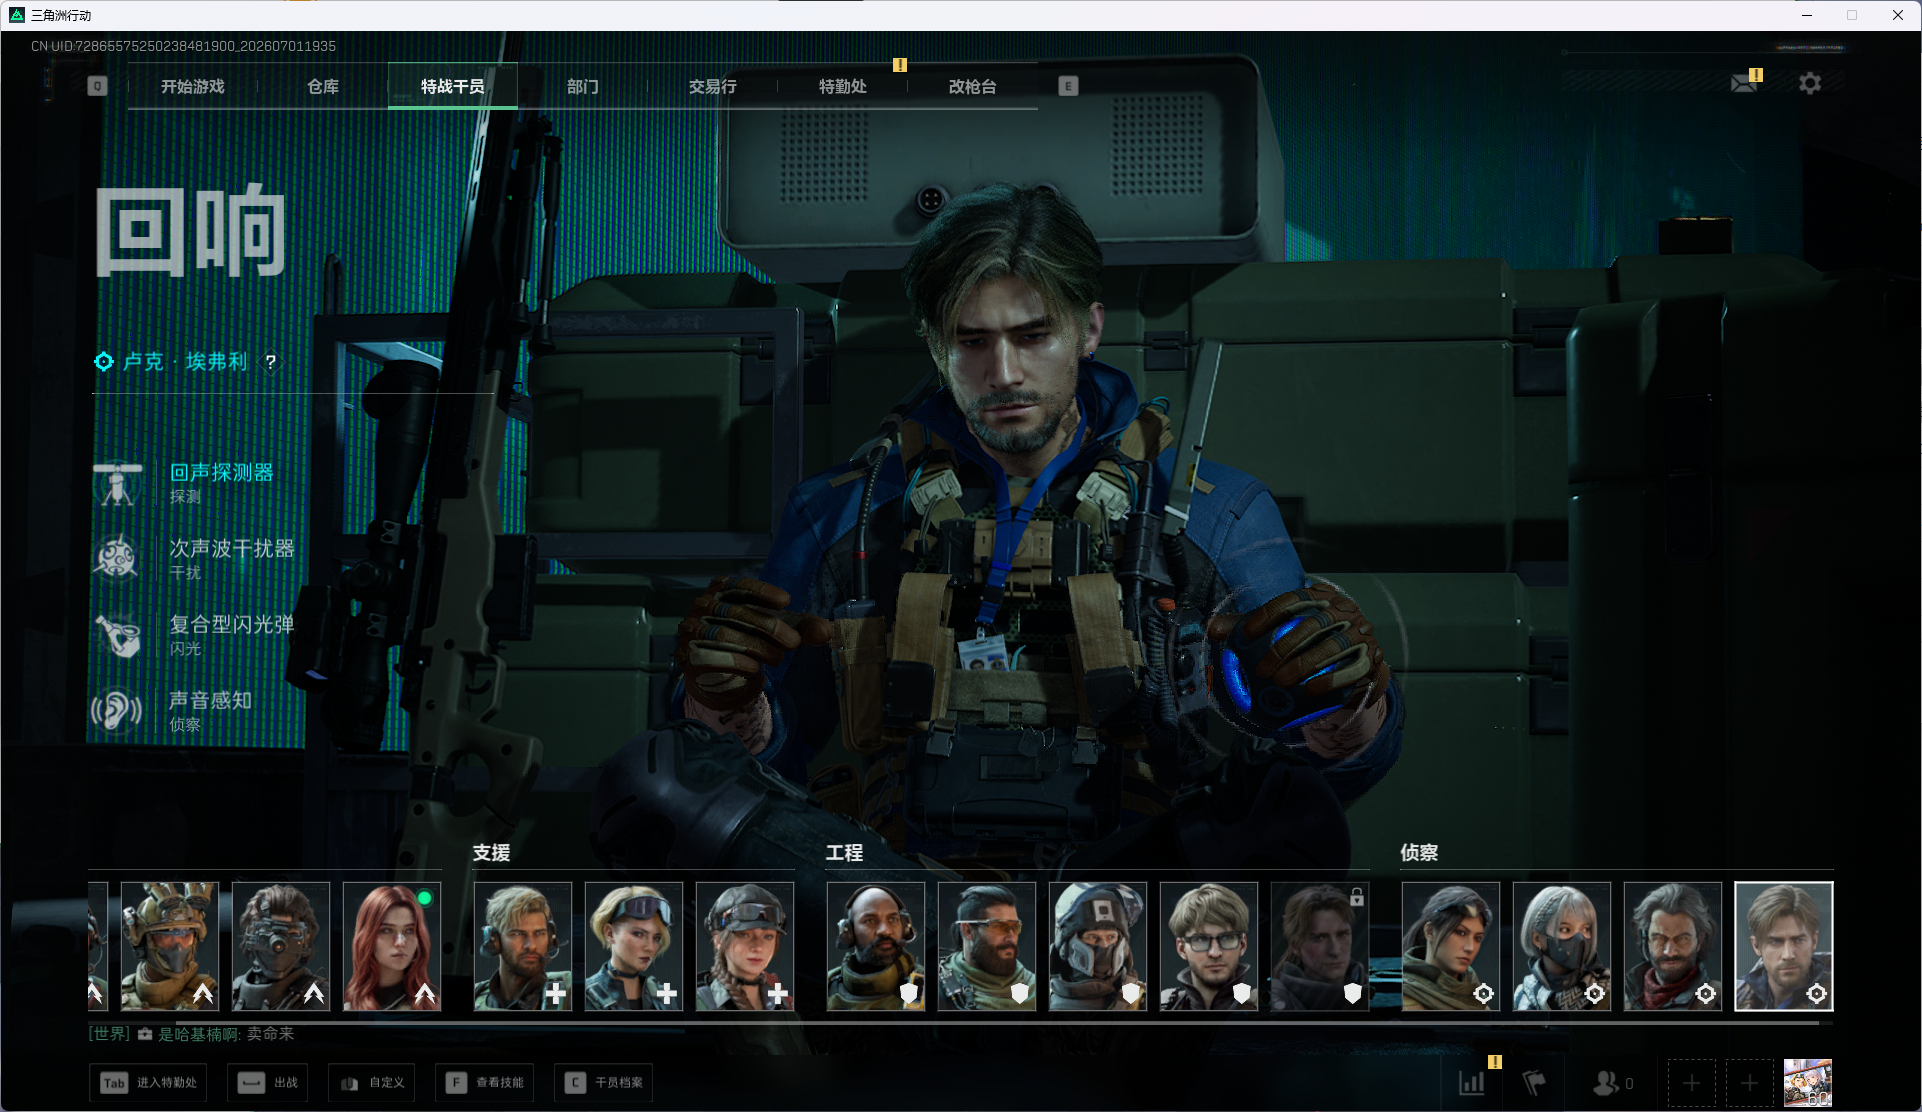
Task: Switch to the 交易行 tab
Action: pyautogui.click(x=712, y=86)
